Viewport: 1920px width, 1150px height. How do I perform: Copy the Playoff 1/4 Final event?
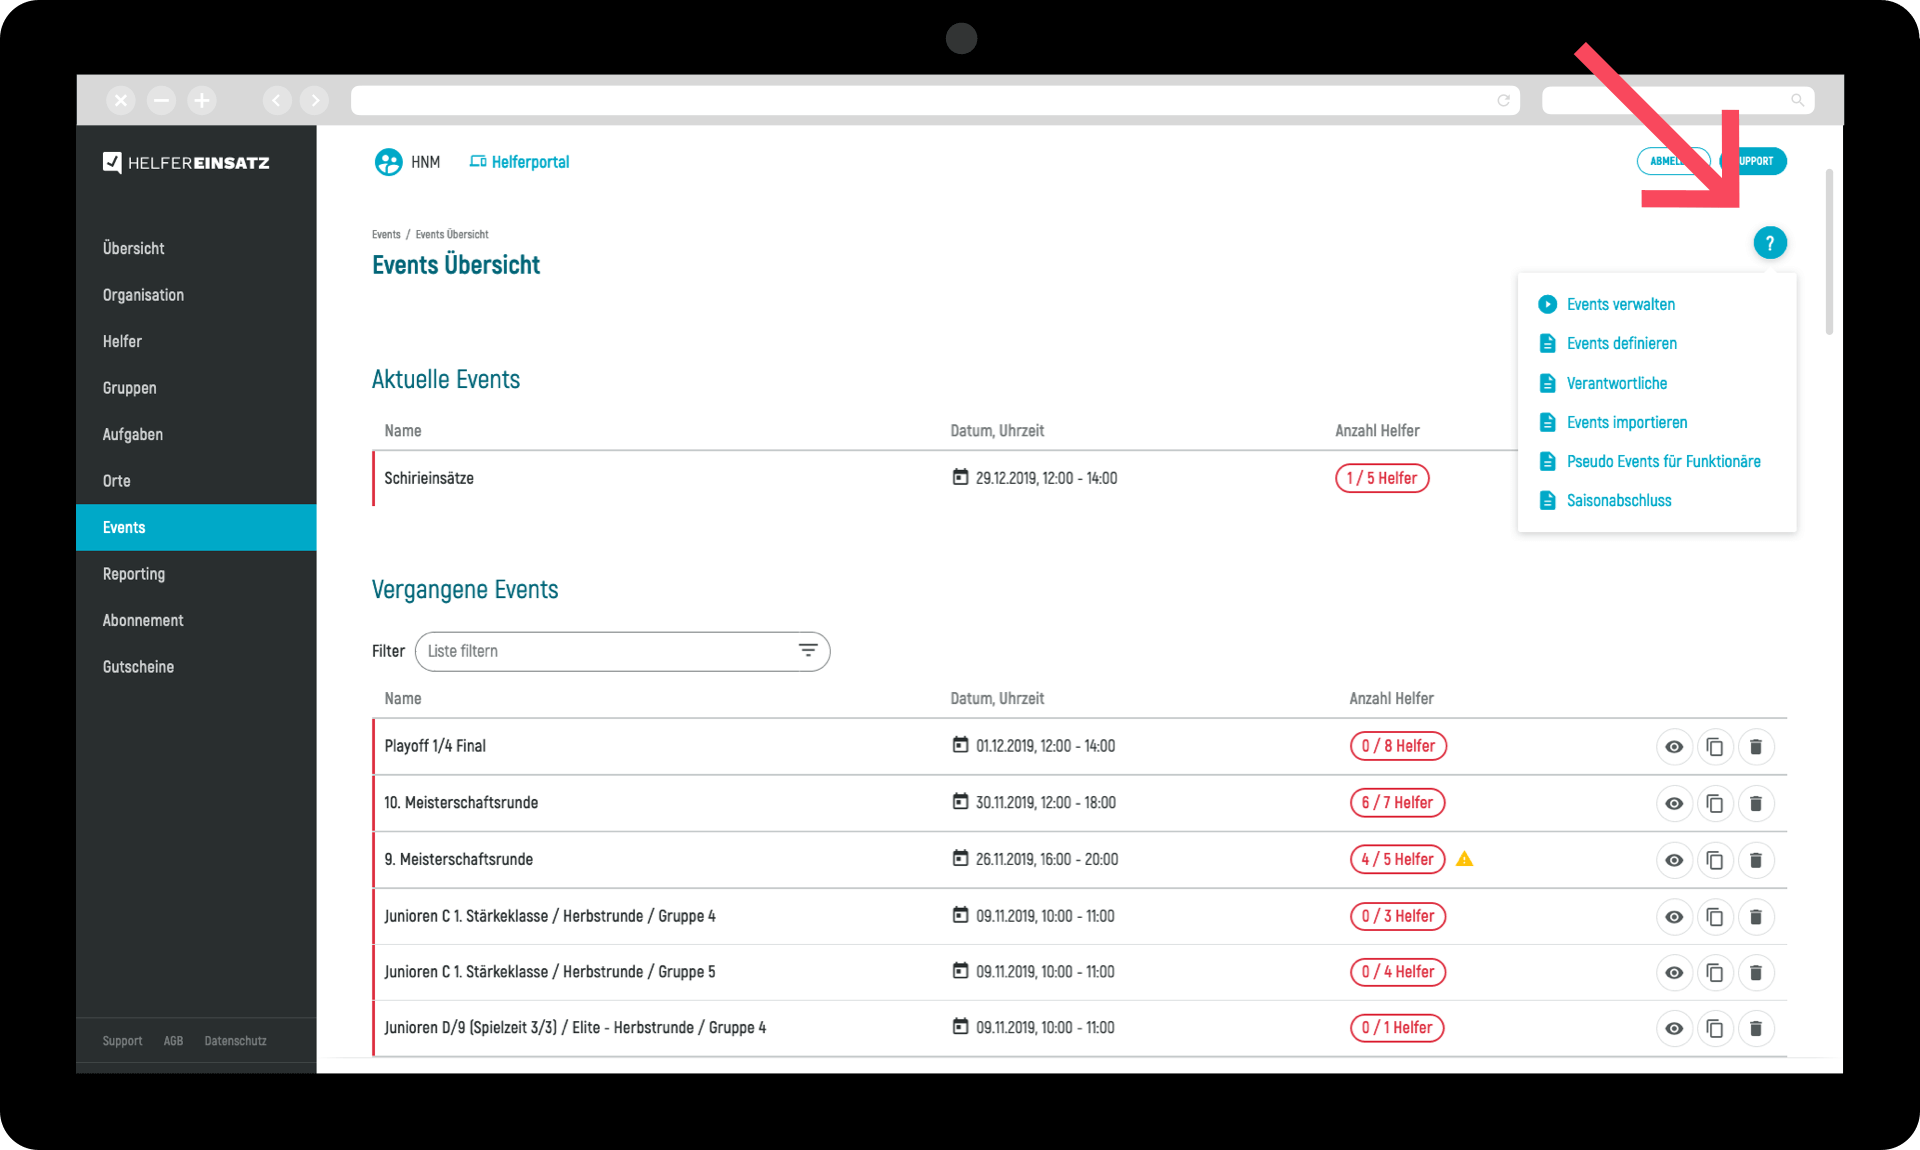pos(1714,747)
